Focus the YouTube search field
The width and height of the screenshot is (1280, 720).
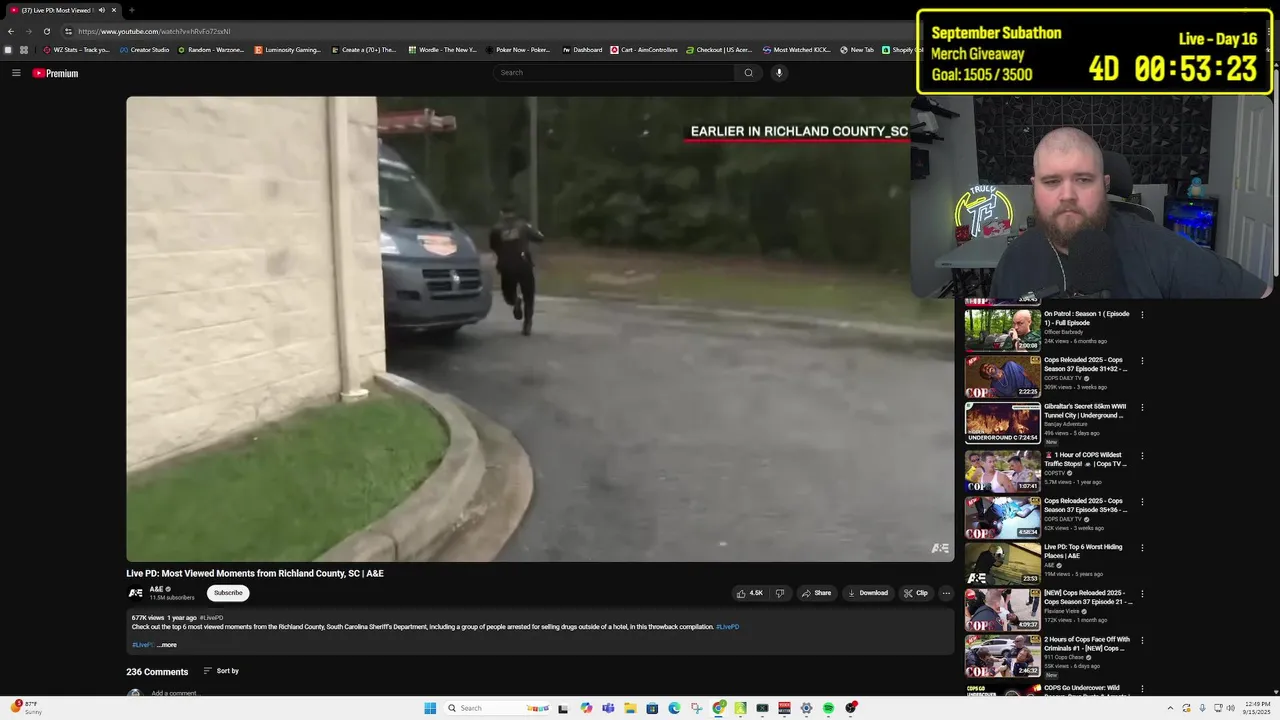615,73
